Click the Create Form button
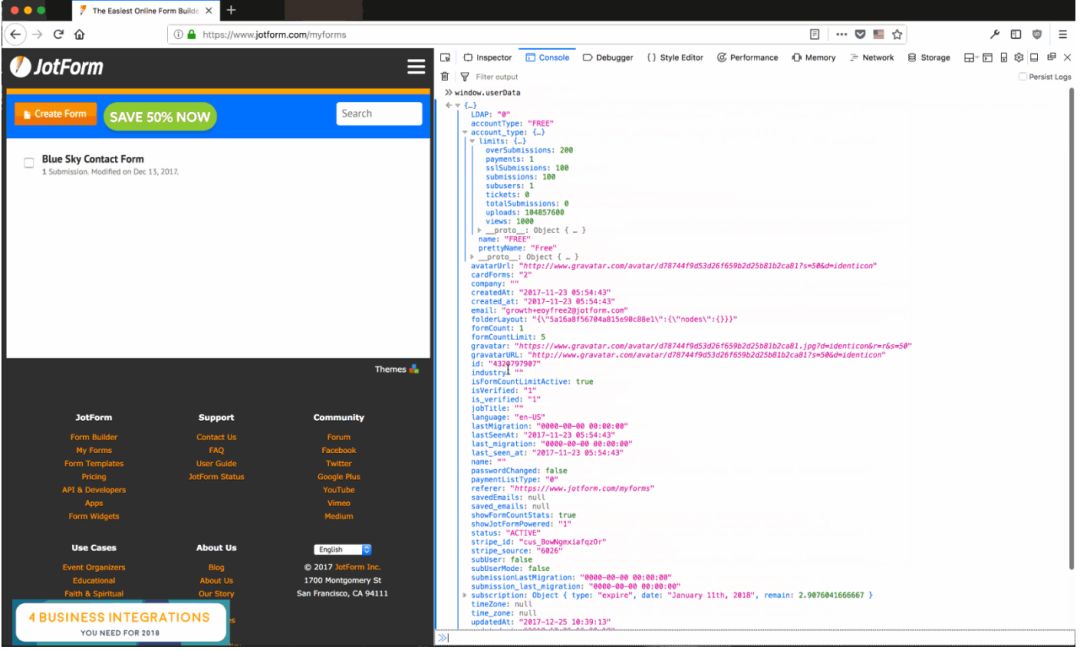The height and width of the screenshot is (650, 1080). tap(55, 114)
